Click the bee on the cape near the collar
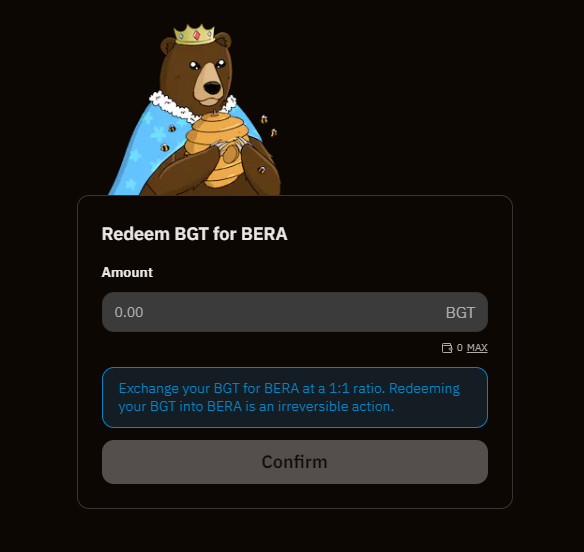This screenshot has height=552, width=584. click(172, 128)
